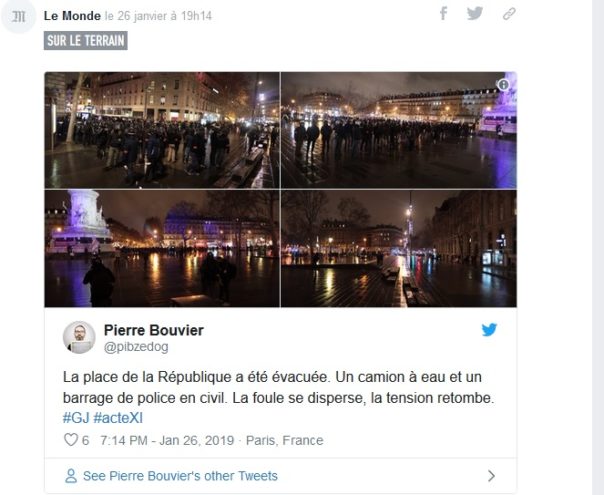This screenshot has height=495, width=604.
Task: Click the person icon beside other Tweets
Action: coord(70,476)
